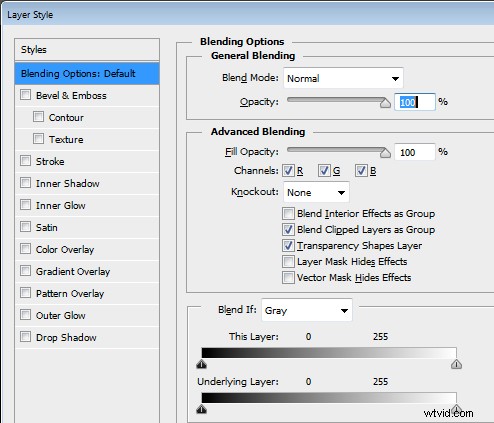Click This Layer white point slider triangle

pos(456,364)
